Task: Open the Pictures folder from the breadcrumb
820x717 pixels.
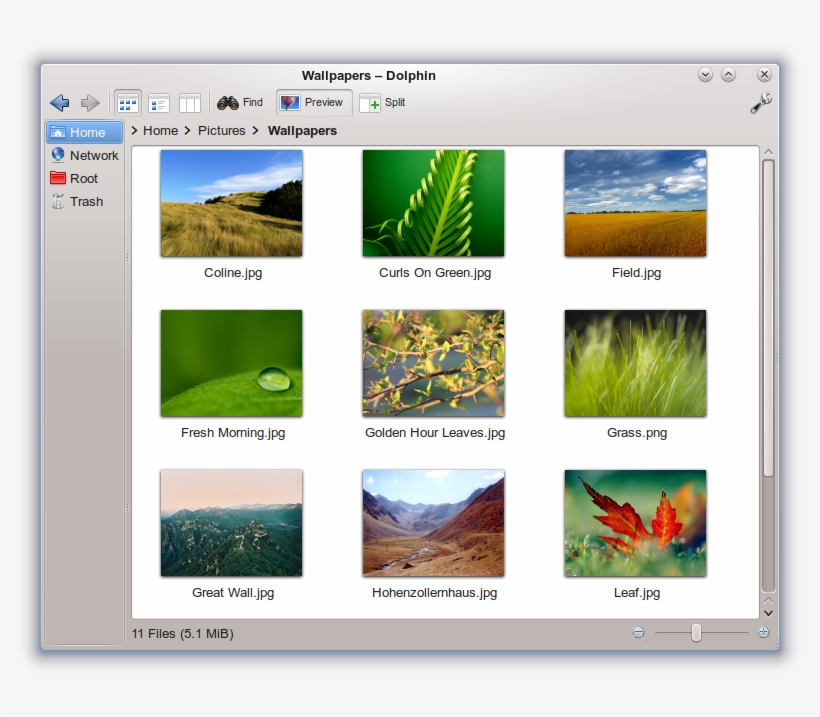Action: [x=221, y=131]
